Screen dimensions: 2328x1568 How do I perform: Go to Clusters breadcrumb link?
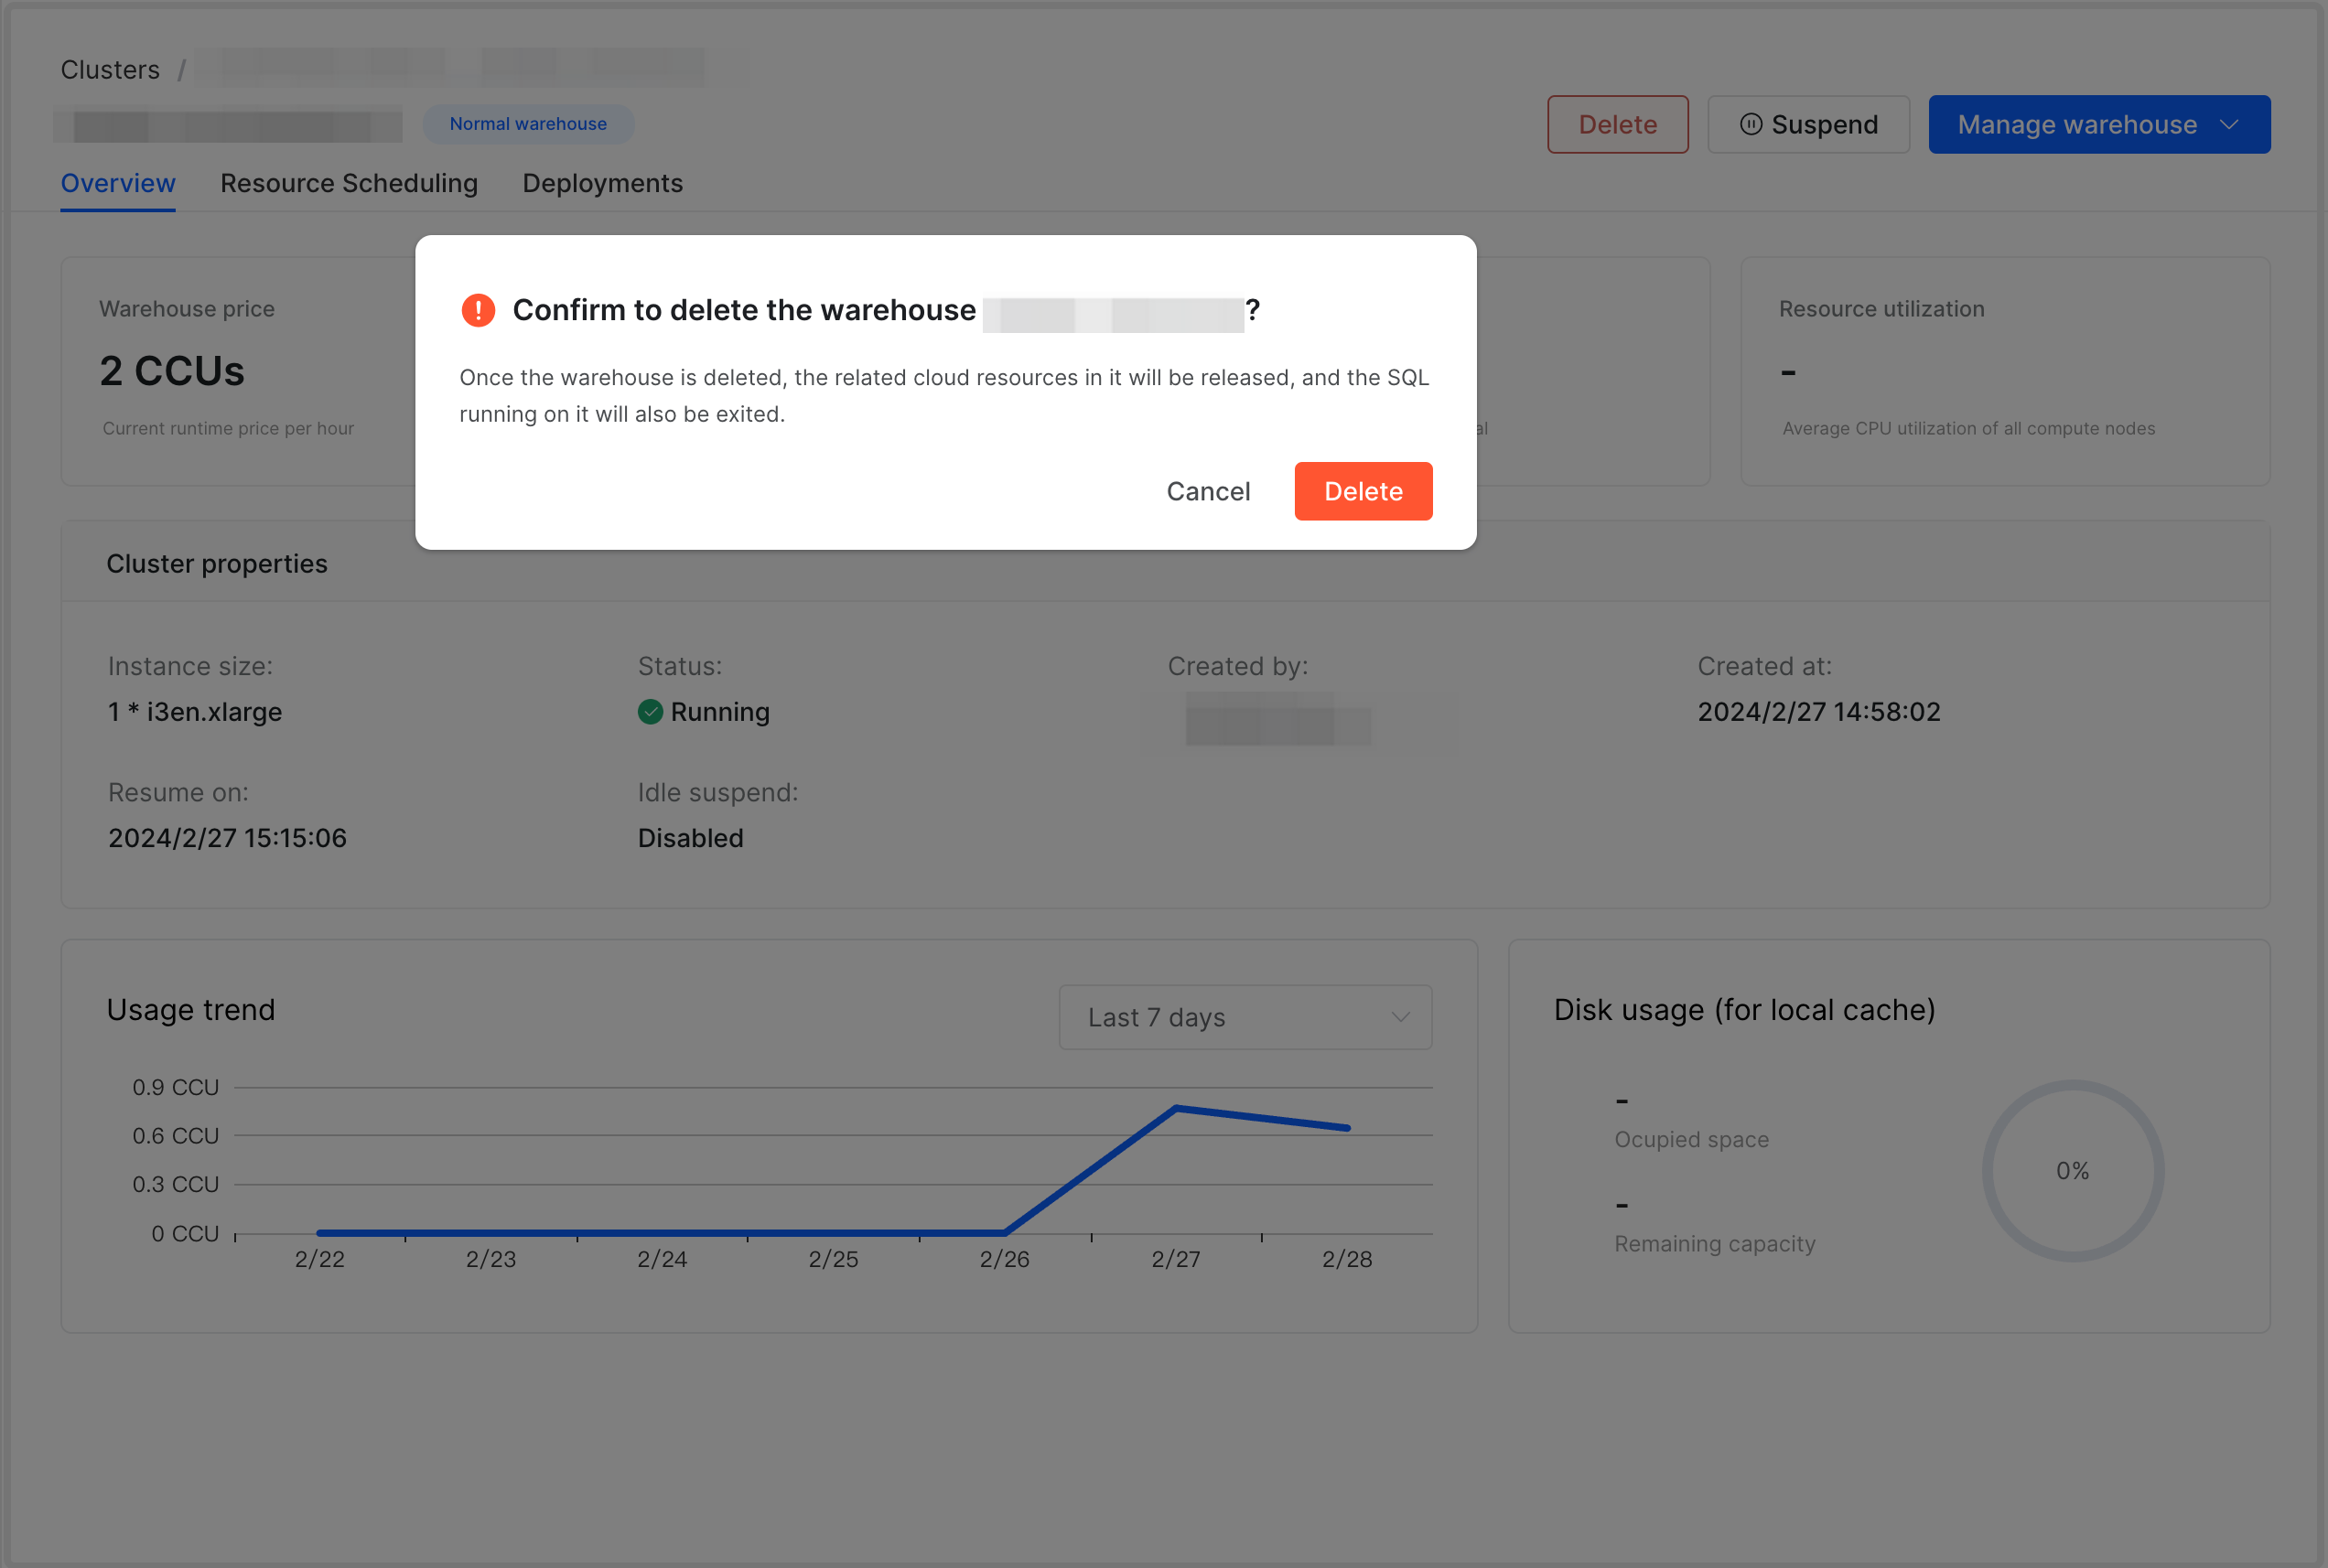(110, 70)
